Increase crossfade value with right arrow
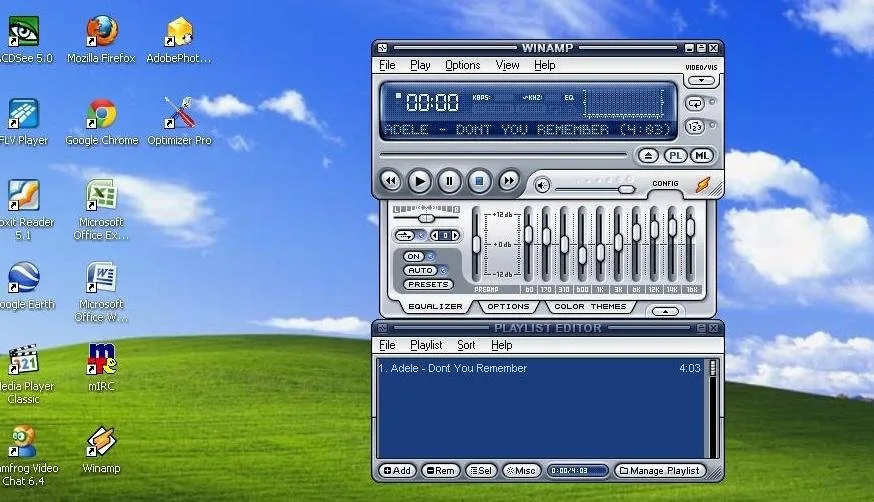The image size is (874, 502). click(455, 236)
